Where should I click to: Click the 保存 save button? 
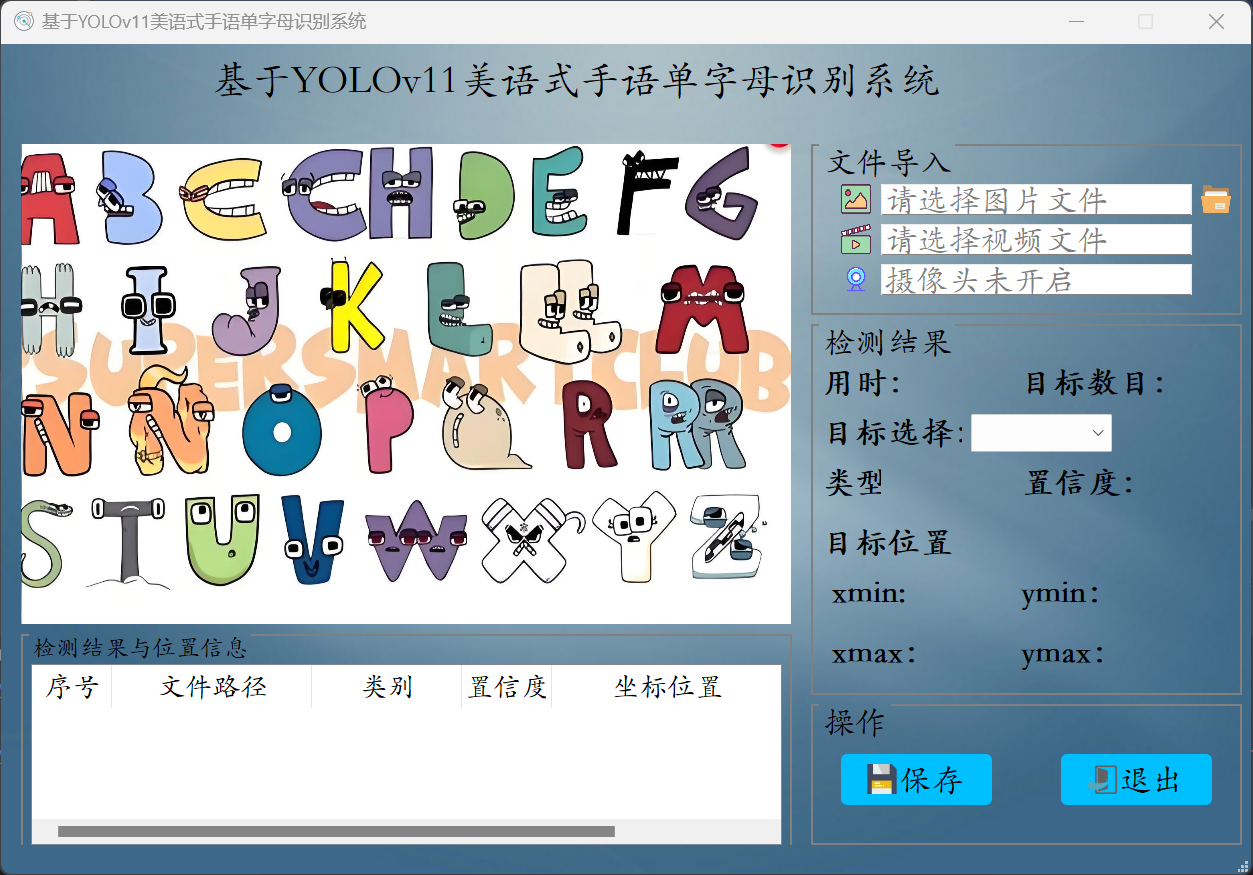916,779
